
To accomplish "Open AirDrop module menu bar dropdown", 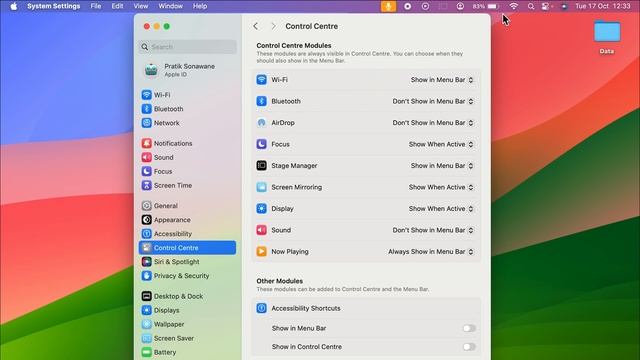I will (433, 123).
